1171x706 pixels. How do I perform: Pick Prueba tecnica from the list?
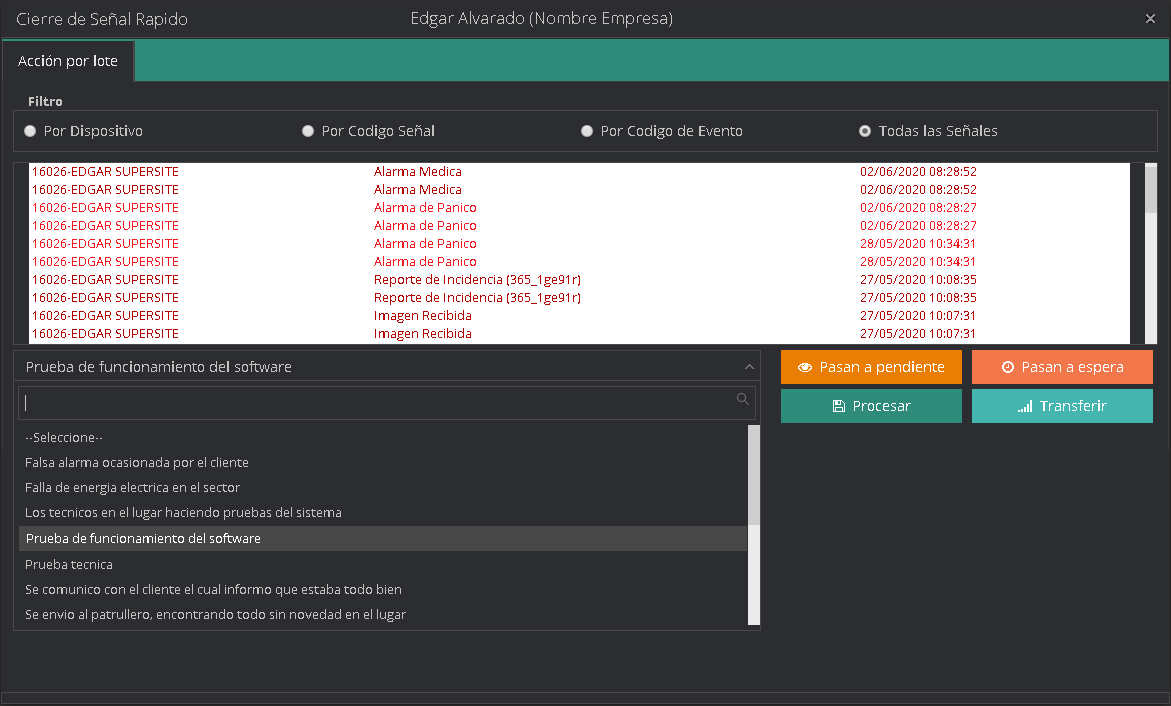click(69, 564)
